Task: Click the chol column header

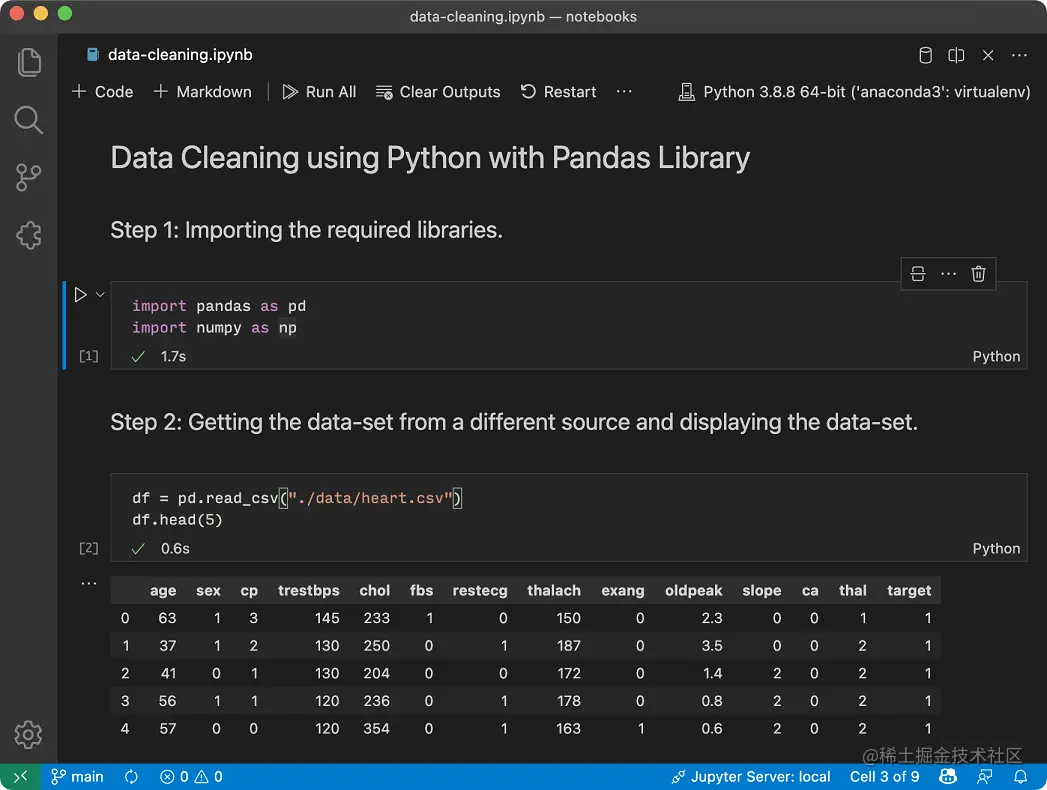Action: point(375,590)
